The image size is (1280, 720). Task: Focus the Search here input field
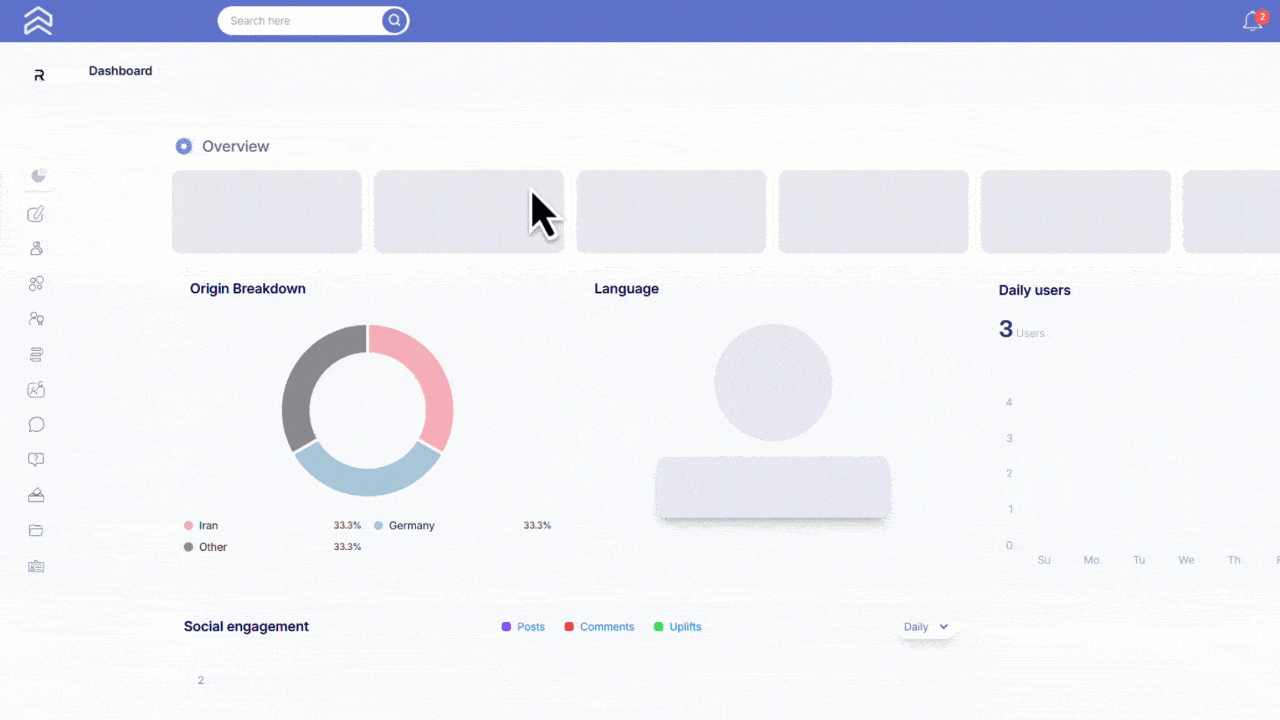tap(300, 21)
